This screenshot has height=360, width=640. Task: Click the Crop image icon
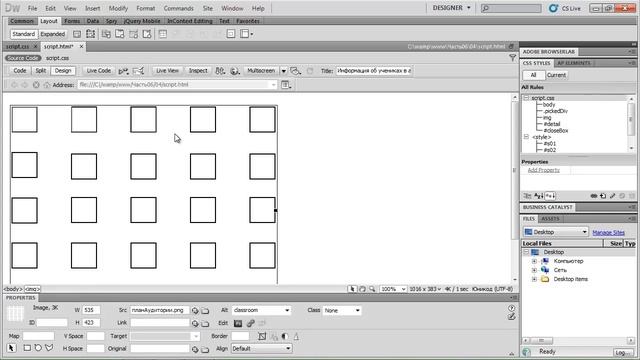(262, 336)
